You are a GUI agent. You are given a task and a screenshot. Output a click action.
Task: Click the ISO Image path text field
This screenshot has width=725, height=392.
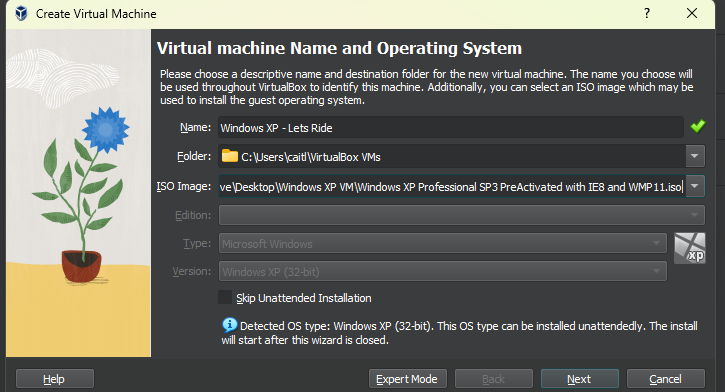(452, 186)
